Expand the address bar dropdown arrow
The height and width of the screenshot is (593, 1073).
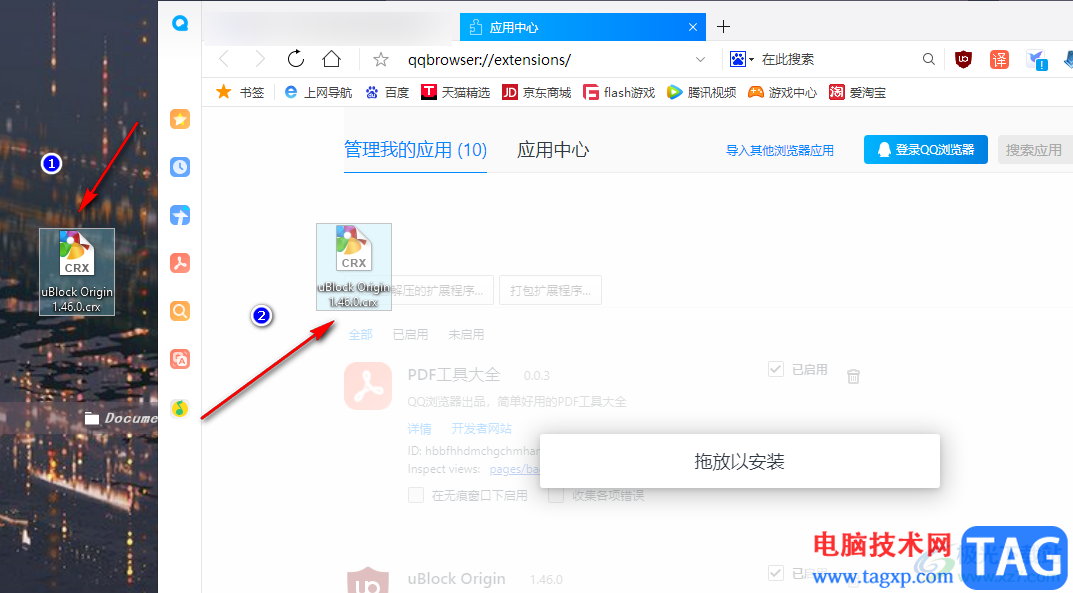tap(700, 60)
